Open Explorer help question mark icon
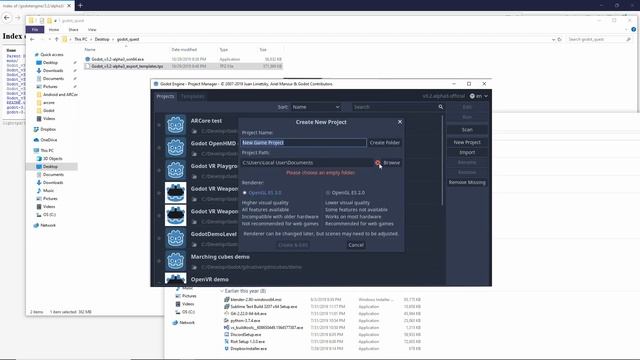The width and height of the screenshot is (640, 360). click(633, 29)
